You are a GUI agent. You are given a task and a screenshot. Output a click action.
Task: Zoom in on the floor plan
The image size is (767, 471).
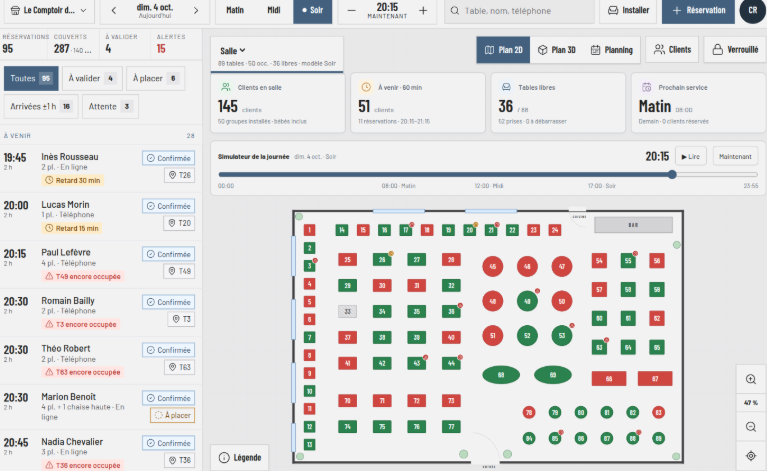click(751, 379)
